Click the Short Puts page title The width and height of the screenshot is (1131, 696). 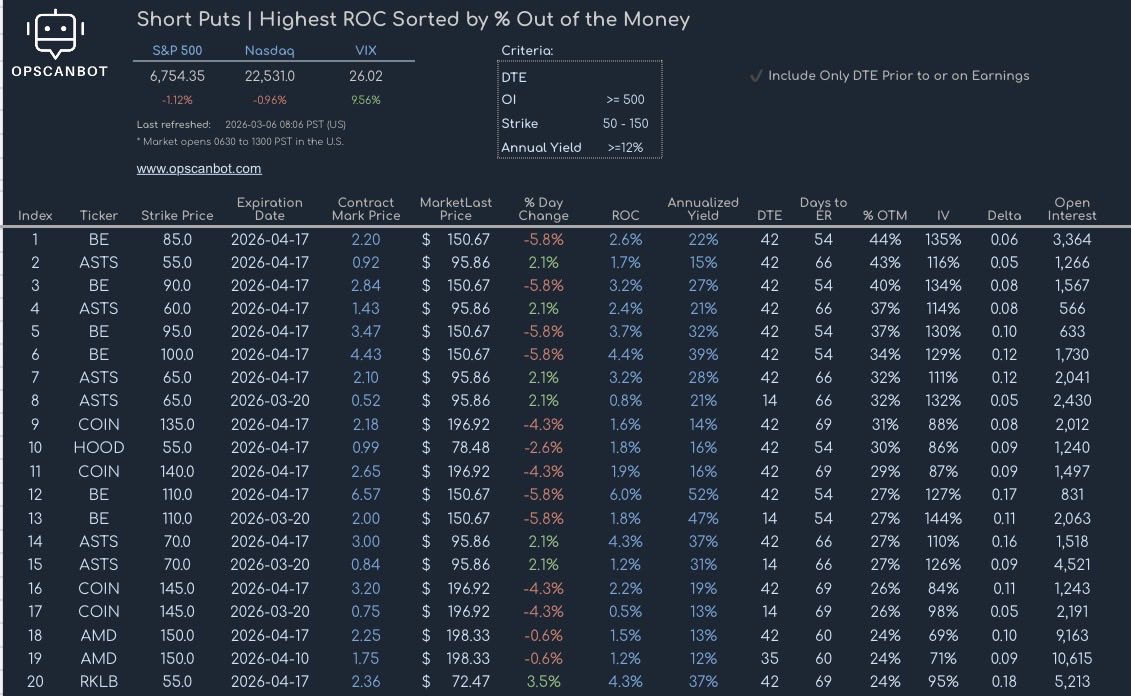click(x=413, y=19)
